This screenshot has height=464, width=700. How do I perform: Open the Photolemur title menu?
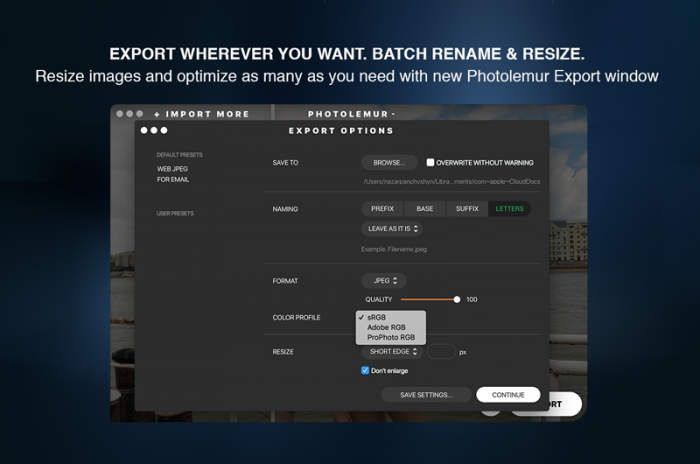[x=351, y=114]
